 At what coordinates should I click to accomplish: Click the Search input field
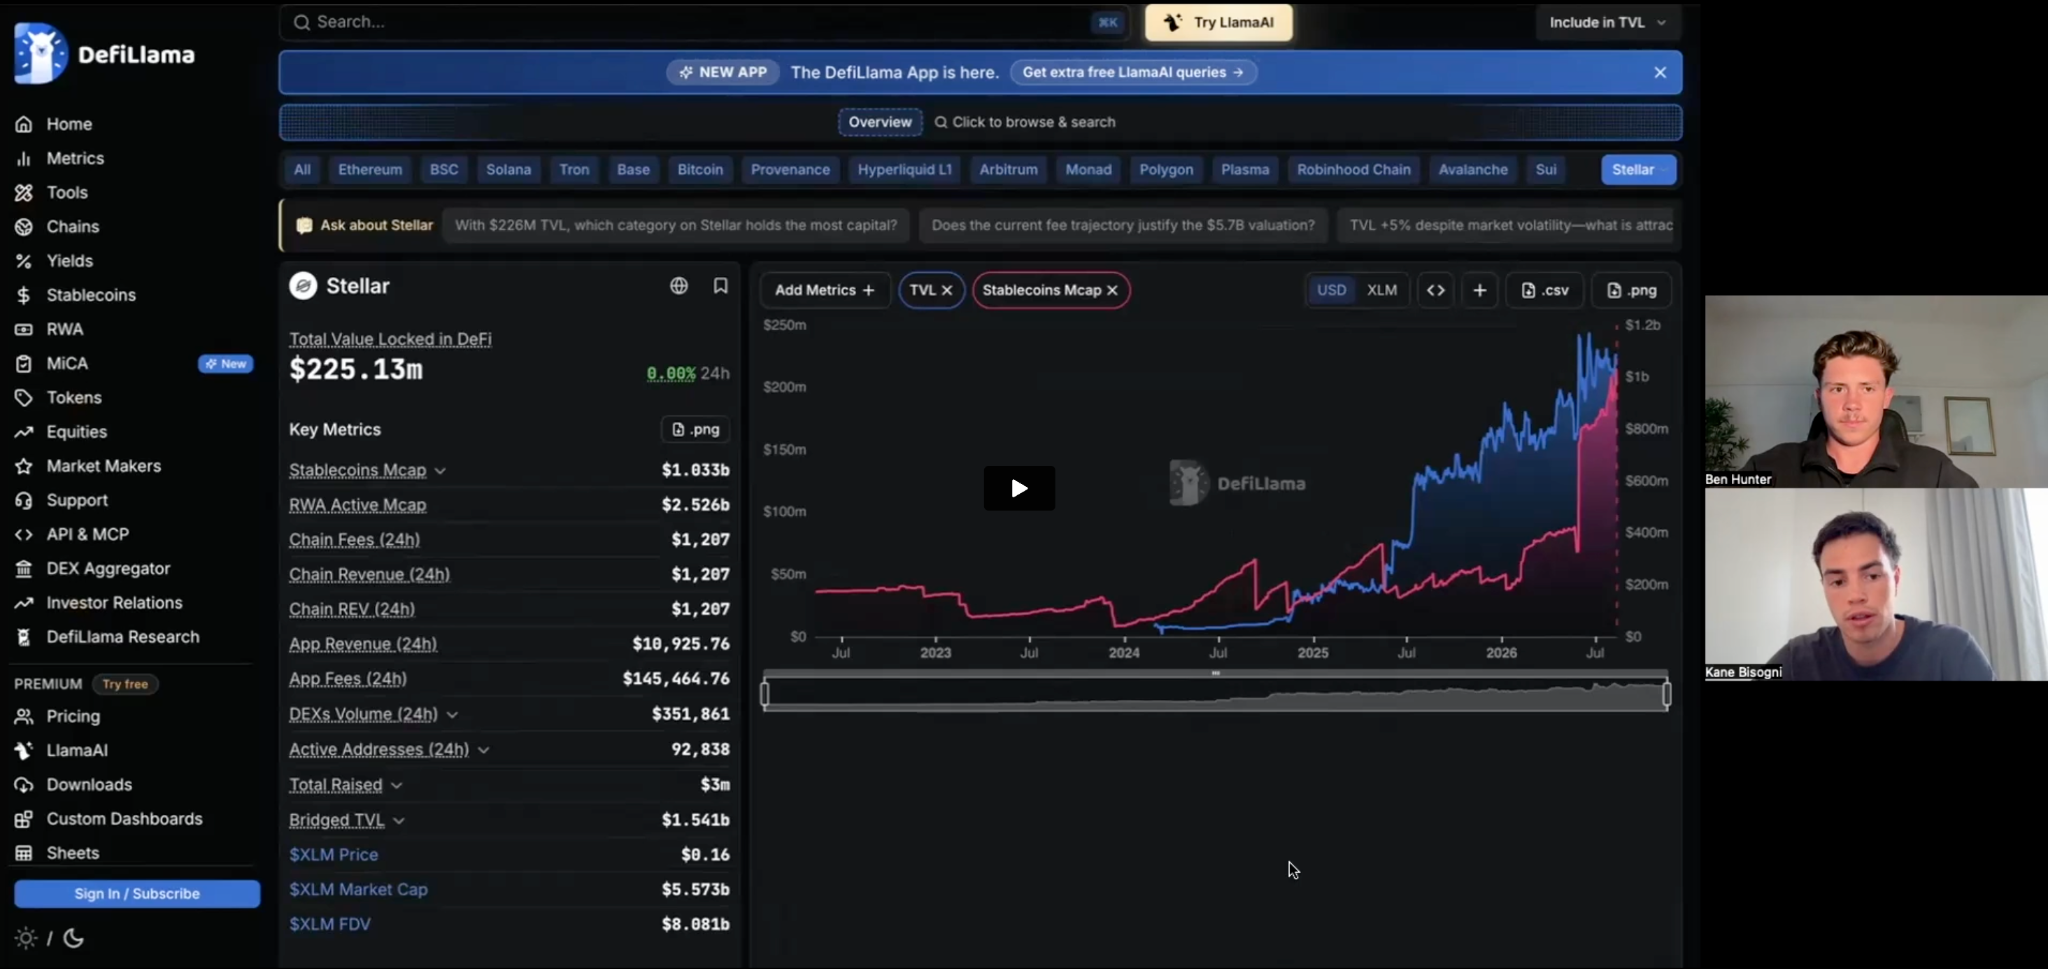704,22
